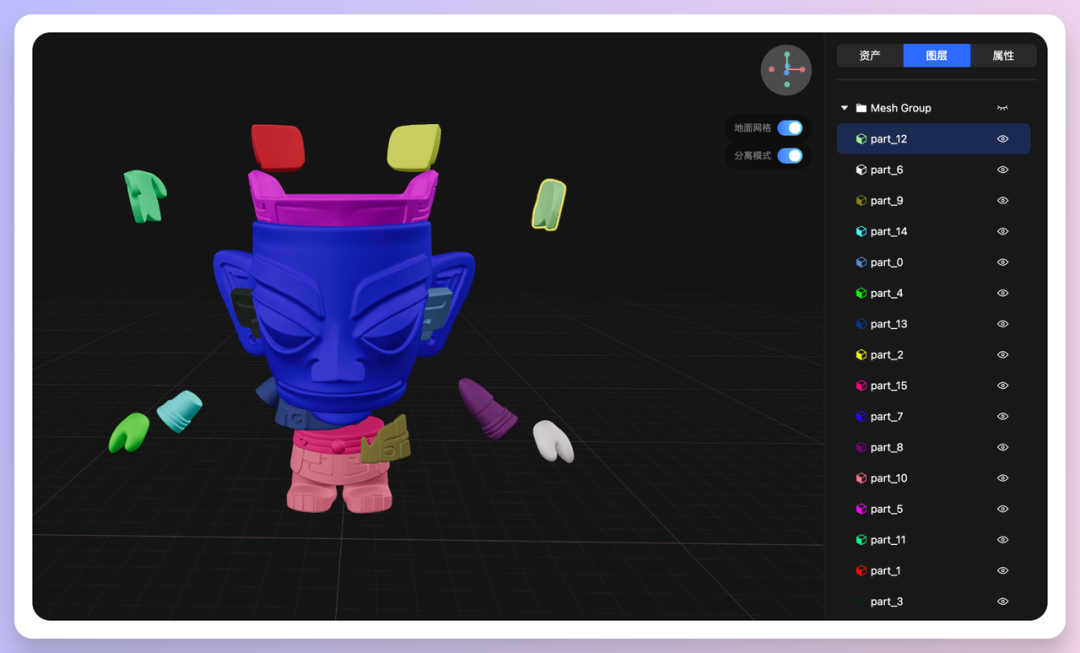Click the blue face mask in viewport
The width and height of the screenshot is (1080, 653).
pos(340,300)
